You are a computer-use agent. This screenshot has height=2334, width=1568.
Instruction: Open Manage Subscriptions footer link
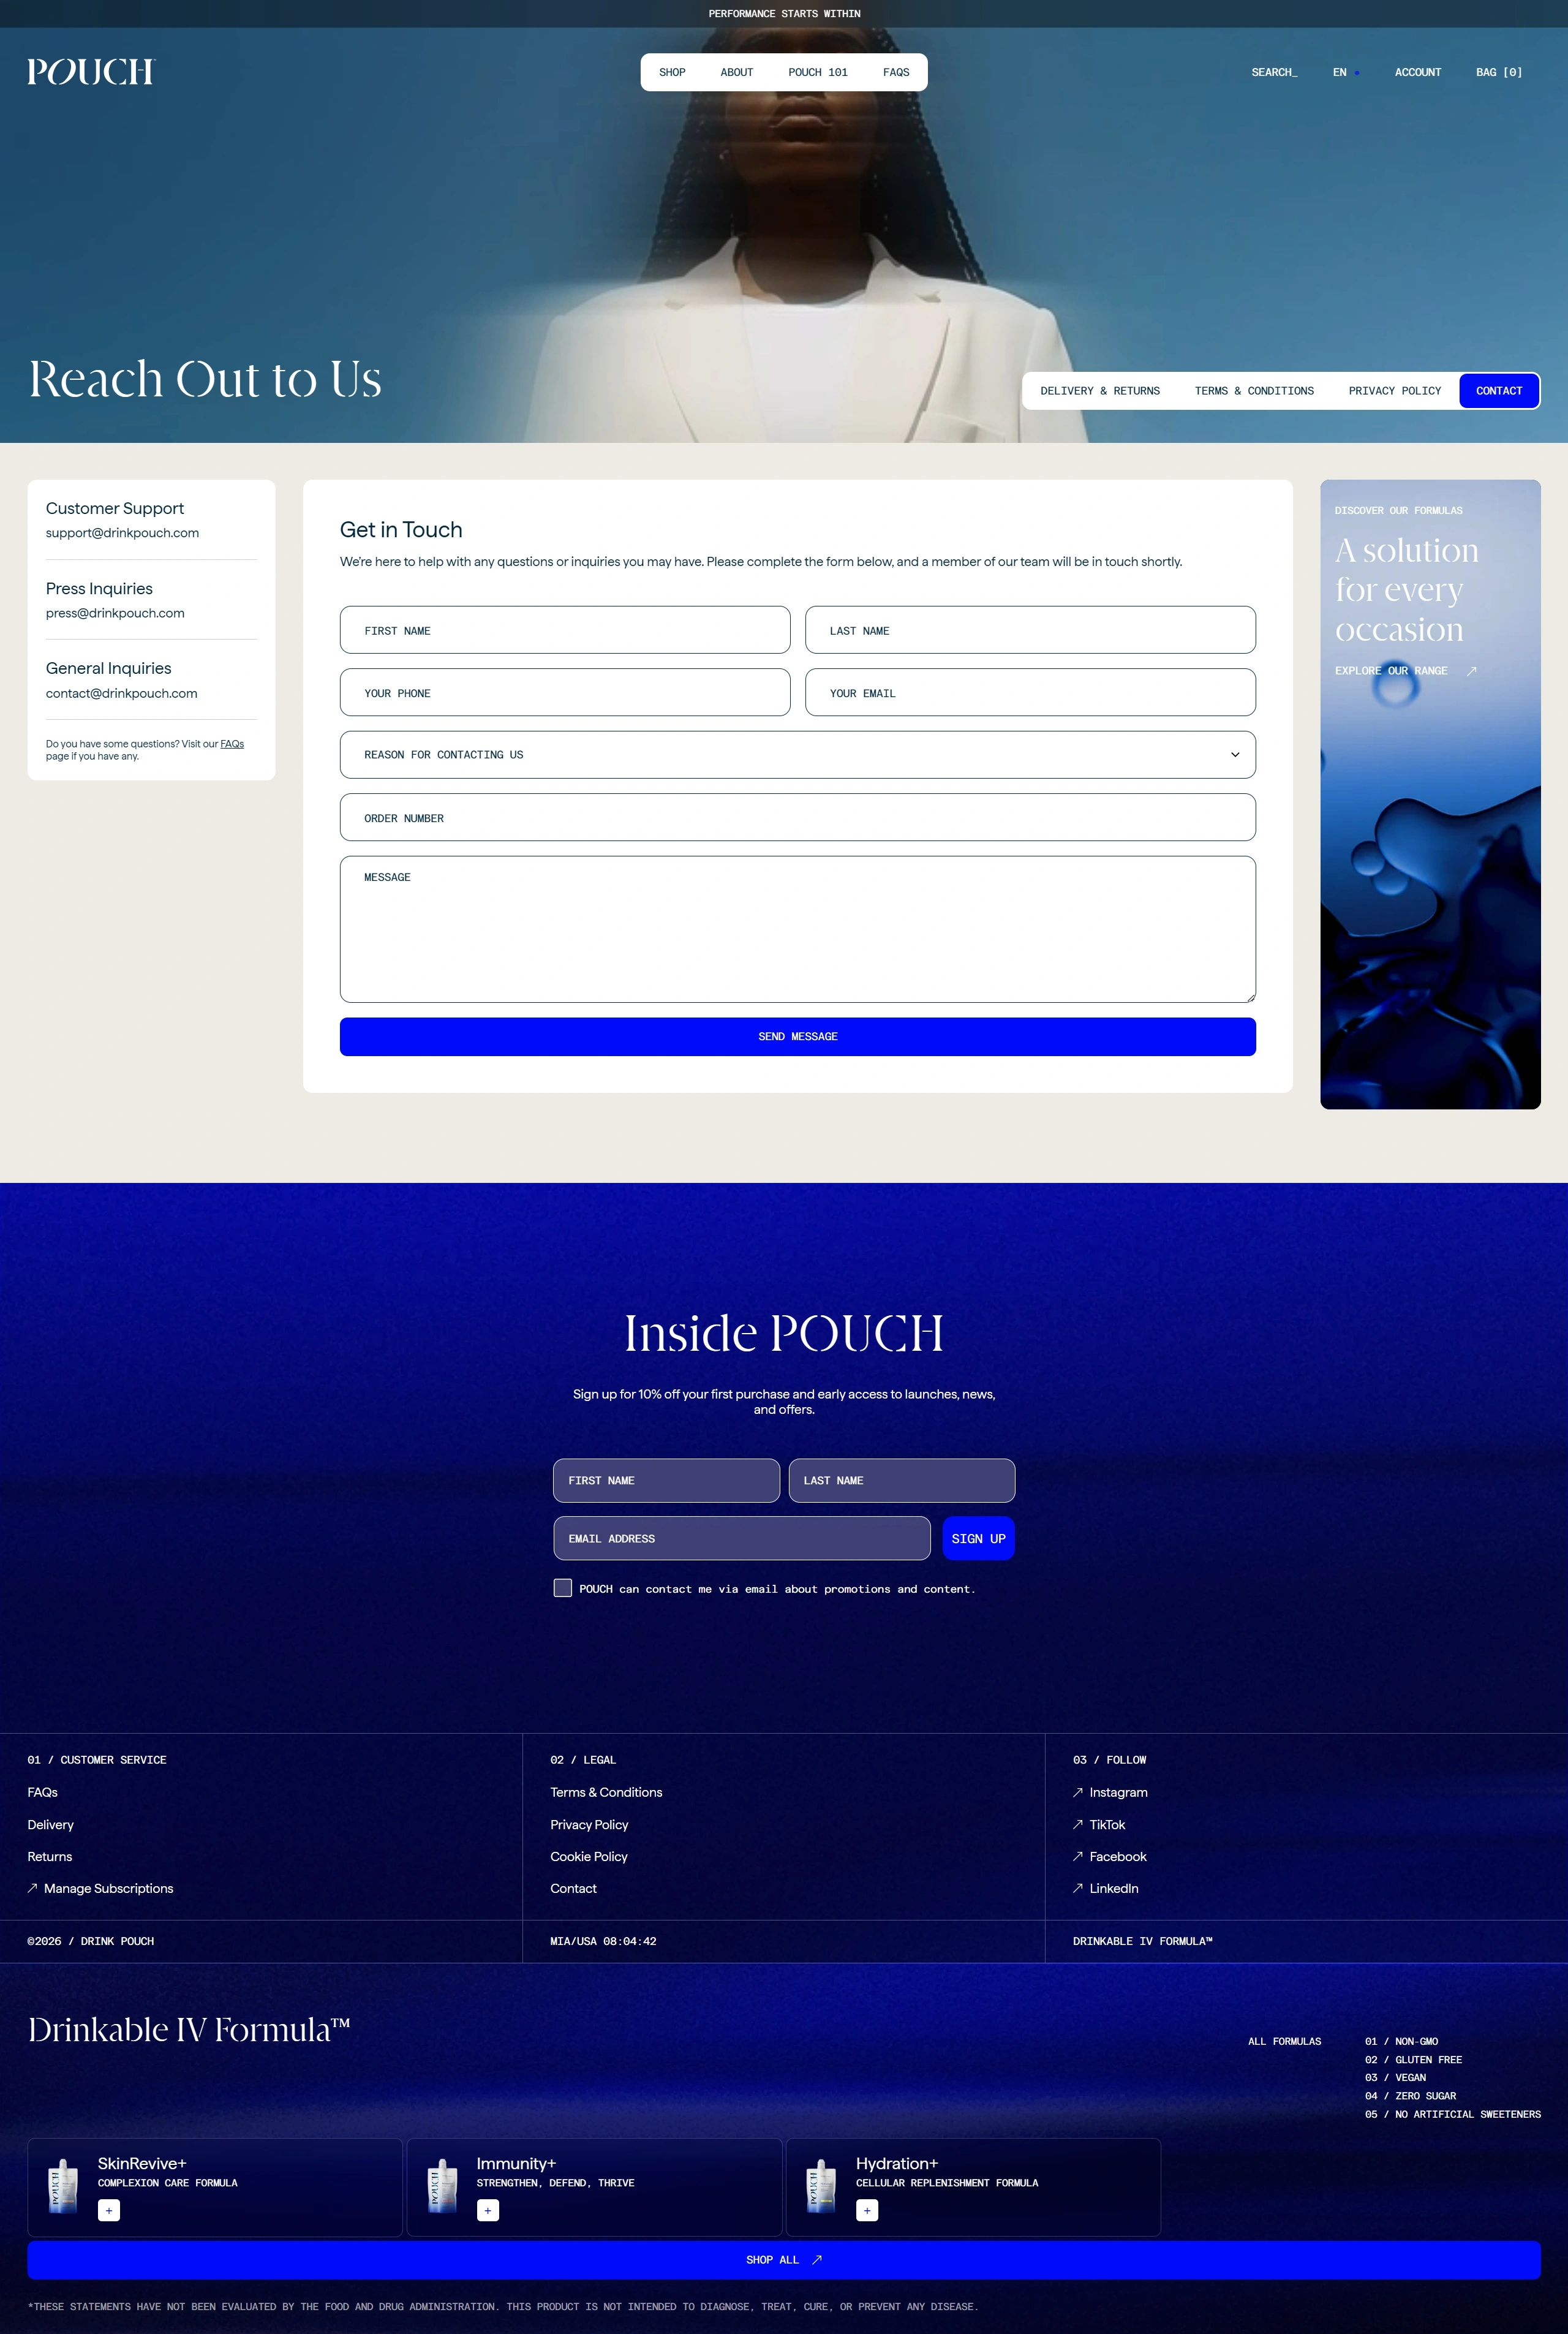[108, 1888]
